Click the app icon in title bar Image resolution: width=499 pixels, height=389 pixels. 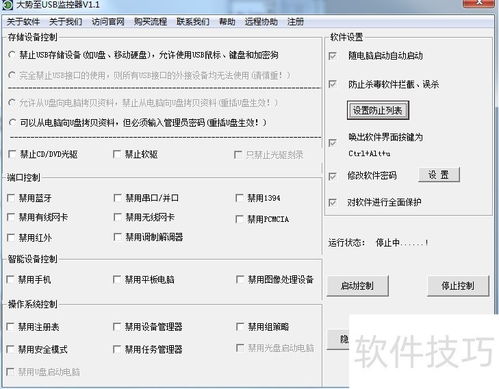pos(7,5)
